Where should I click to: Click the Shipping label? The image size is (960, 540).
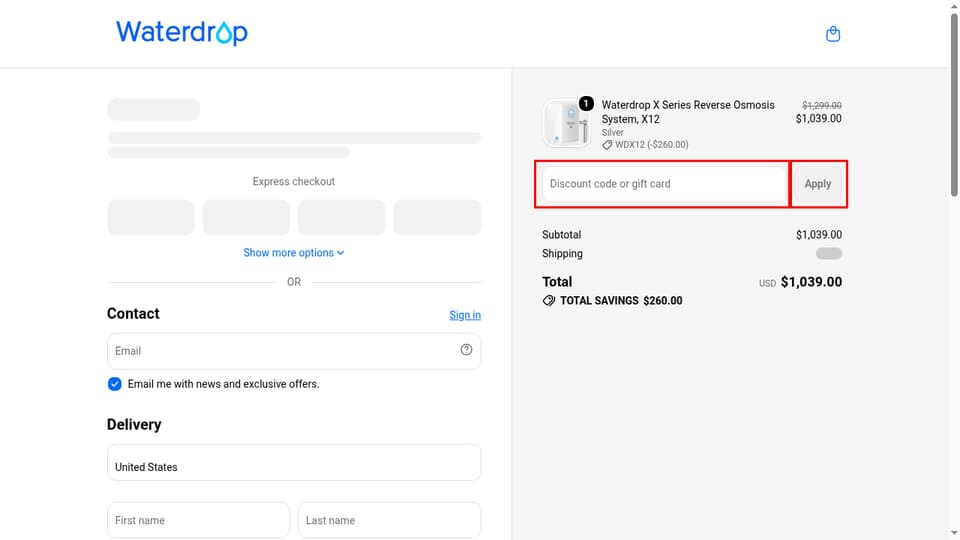pos(562,253)
